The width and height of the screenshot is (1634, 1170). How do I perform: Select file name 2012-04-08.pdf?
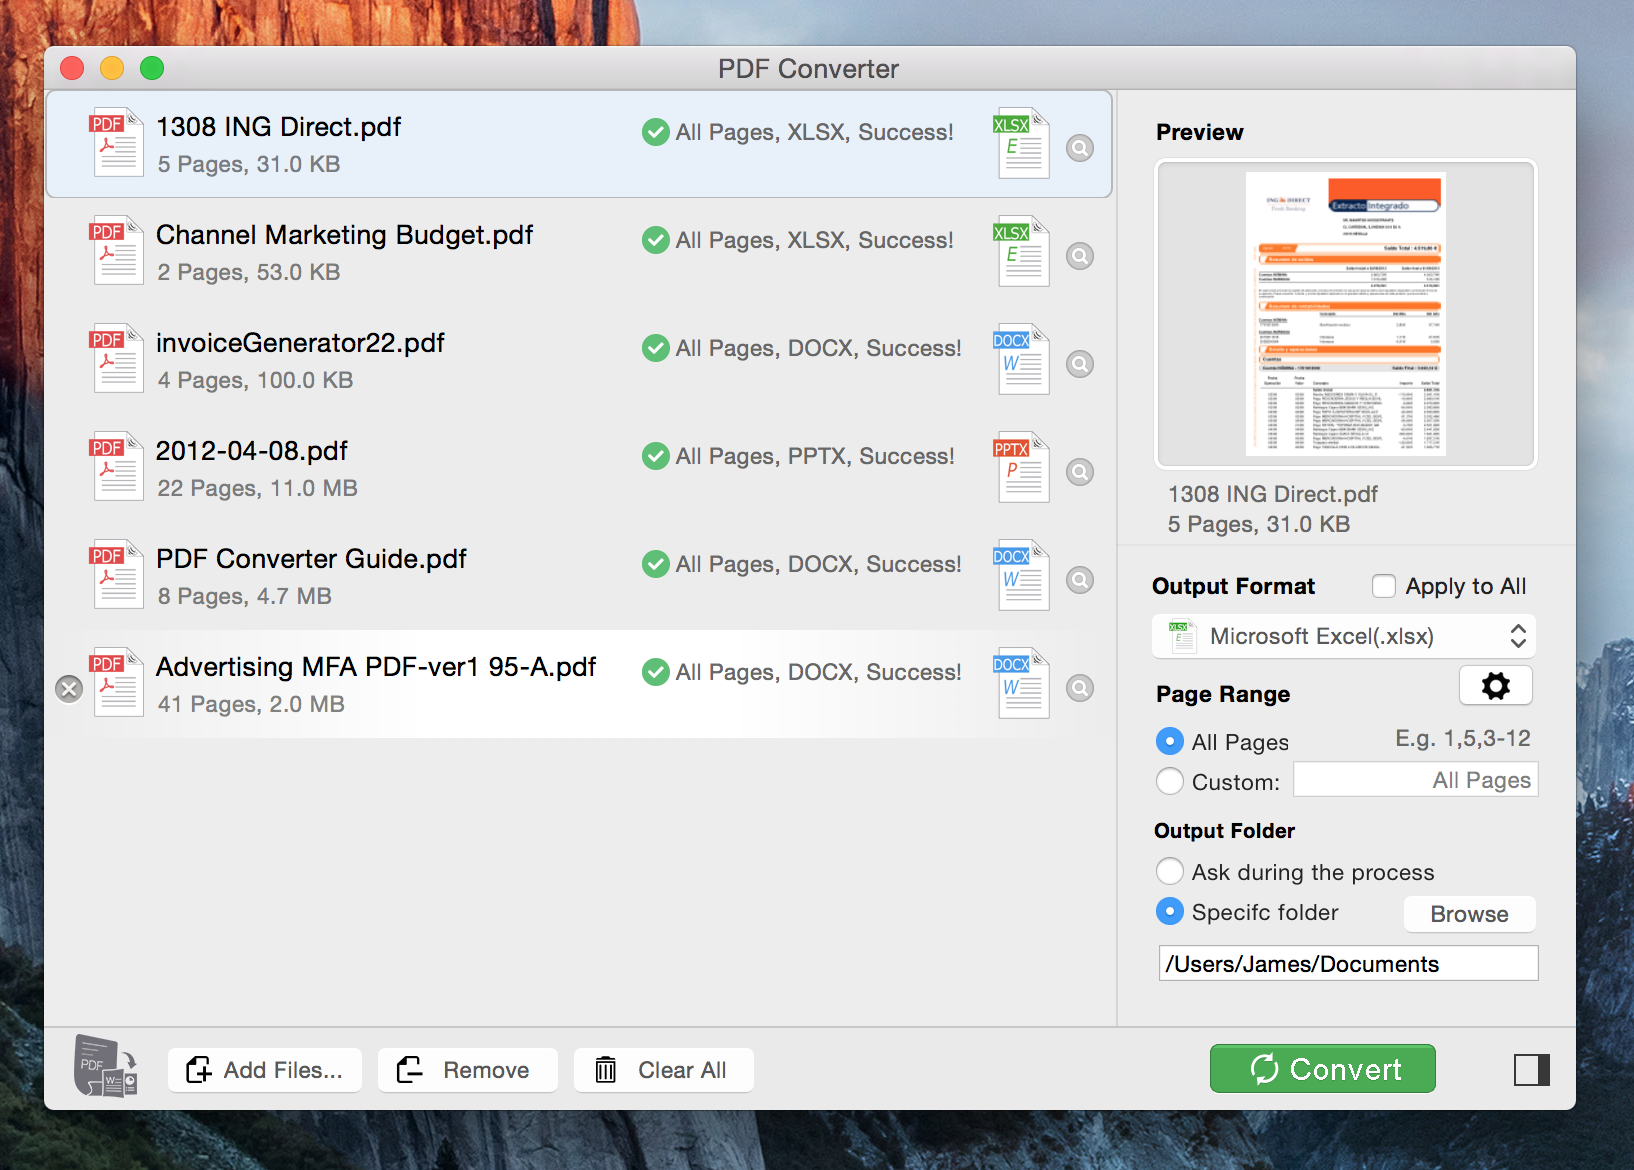(251, 451)
